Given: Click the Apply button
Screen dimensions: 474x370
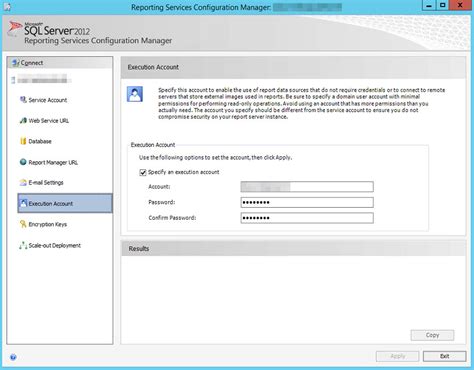Looking at the screenshot, I should 397,356.
